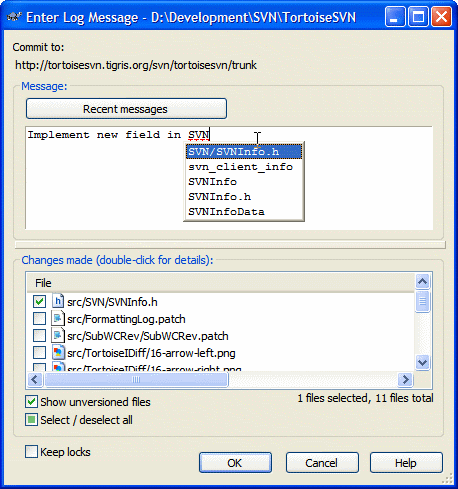Click the misspelled word SVN in message

[x=198, y=135]
